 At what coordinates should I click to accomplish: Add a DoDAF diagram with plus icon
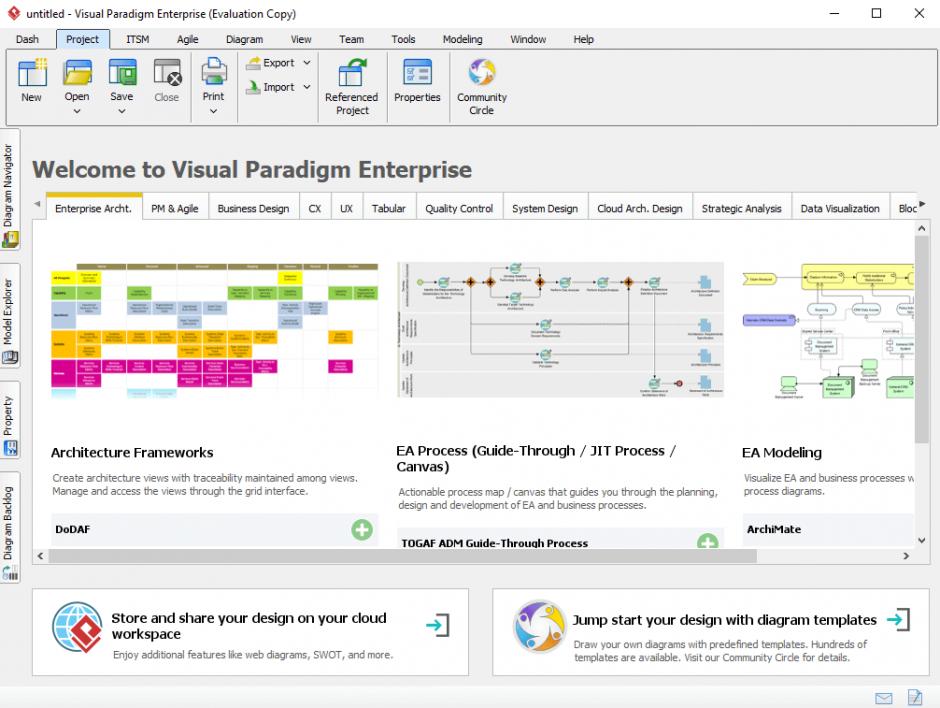(x=362, y=529)
